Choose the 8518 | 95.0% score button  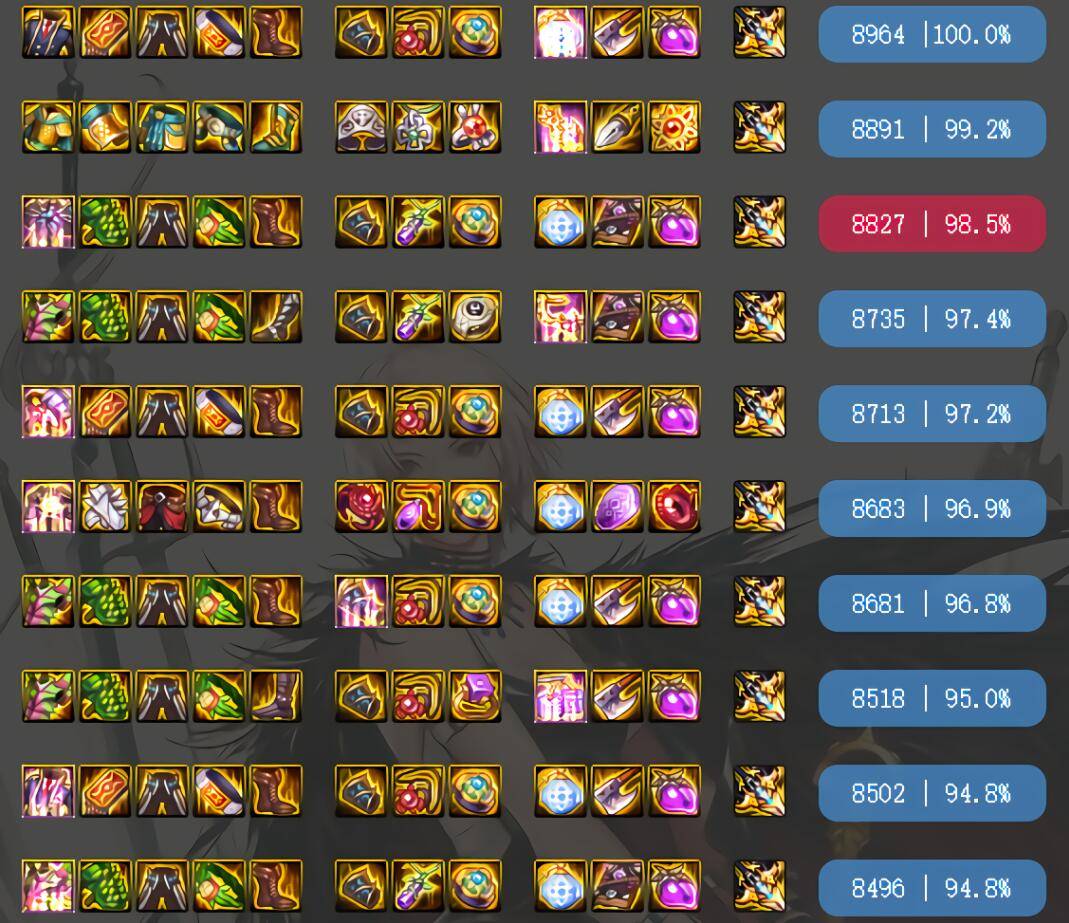click(x=931, y=698)
